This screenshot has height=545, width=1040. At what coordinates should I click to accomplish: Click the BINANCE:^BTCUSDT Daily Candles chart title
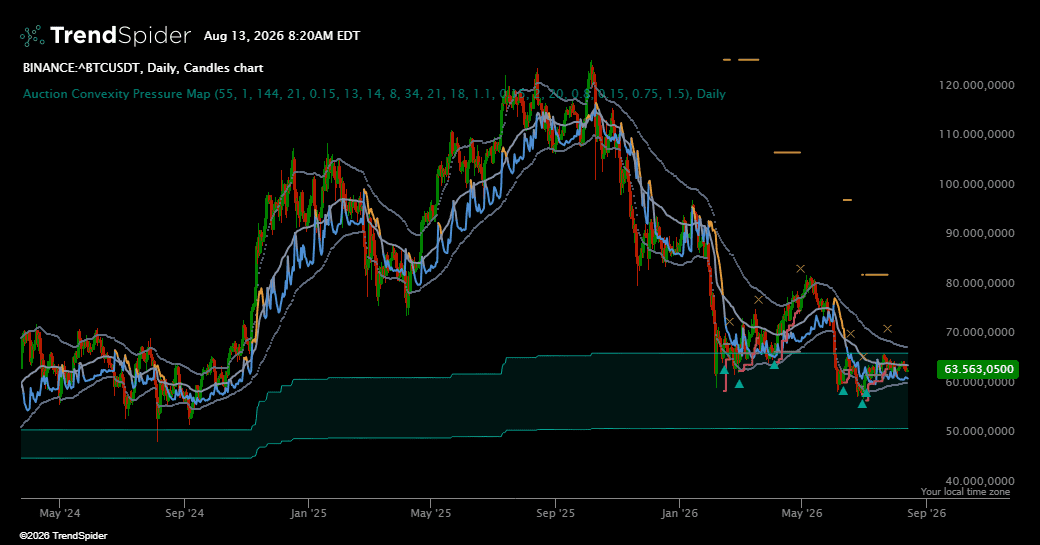[x=143, y=68]
